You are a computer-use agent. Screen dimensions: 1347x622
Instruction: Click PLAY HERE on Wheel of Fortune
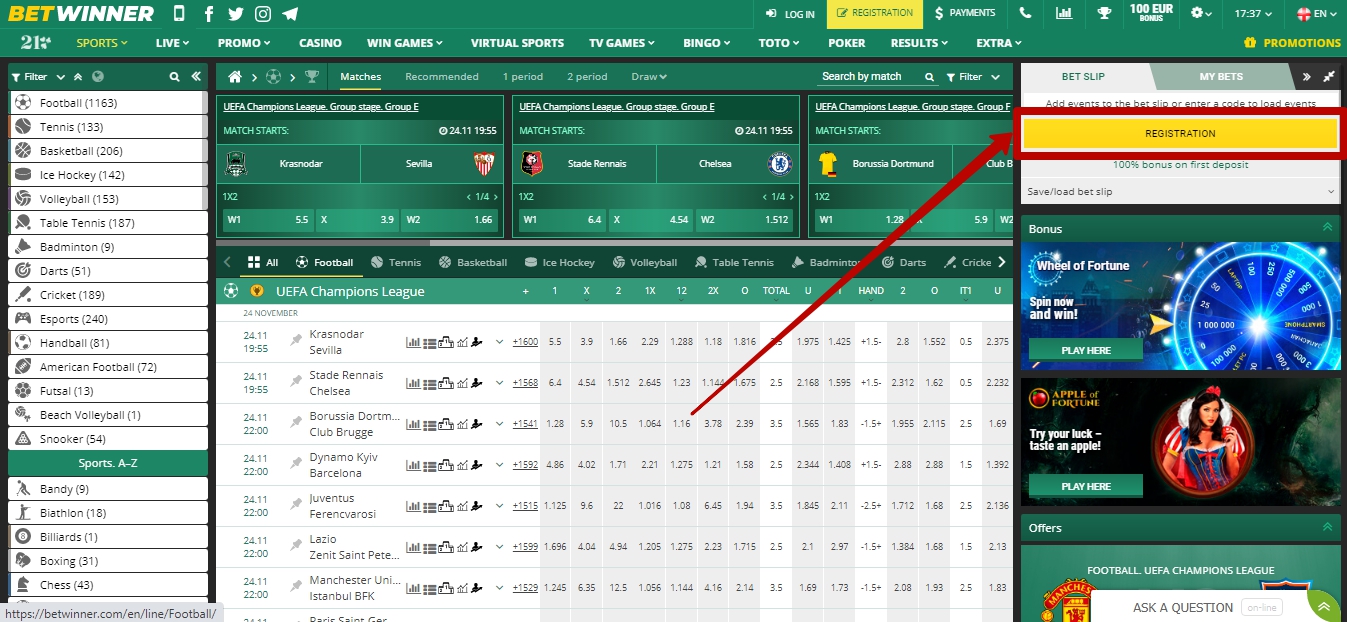click(x=1086, y=350)
